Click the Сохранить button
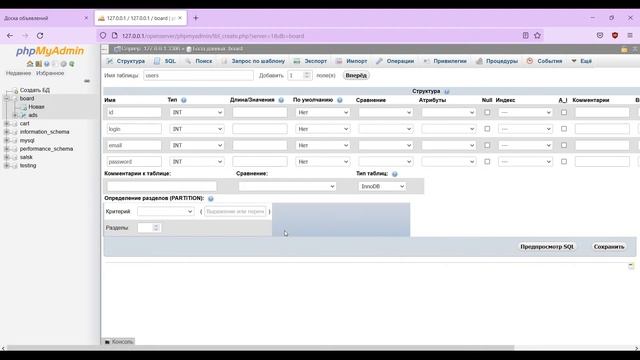 tap(609, 247)
